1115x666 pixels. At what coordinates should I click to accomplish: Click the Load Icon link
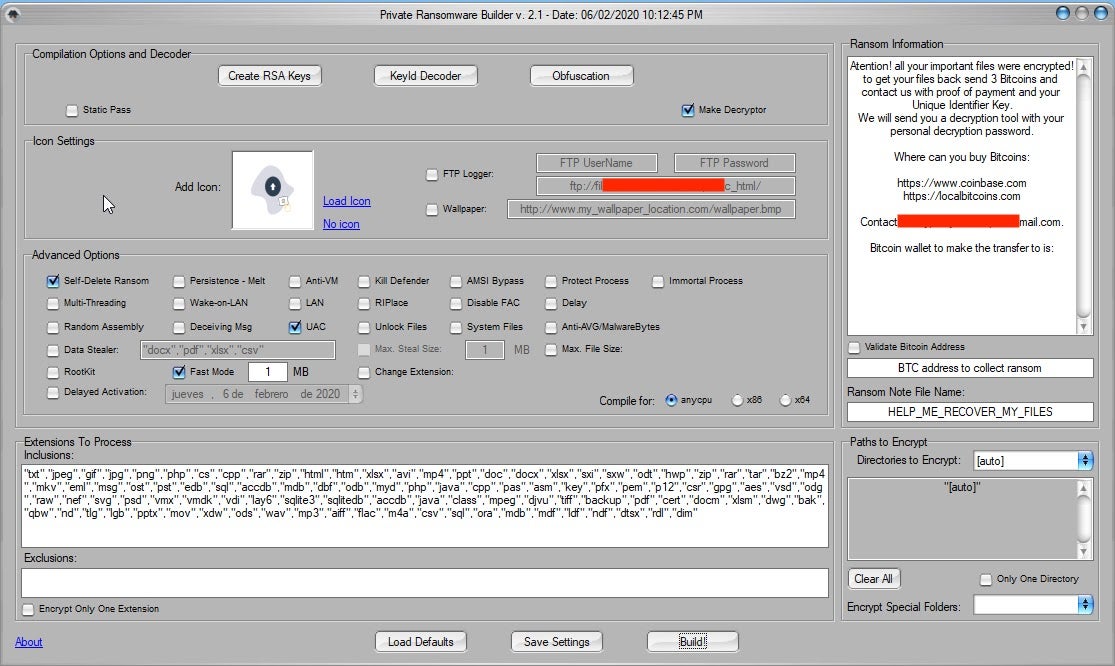[x=346, y=201]
